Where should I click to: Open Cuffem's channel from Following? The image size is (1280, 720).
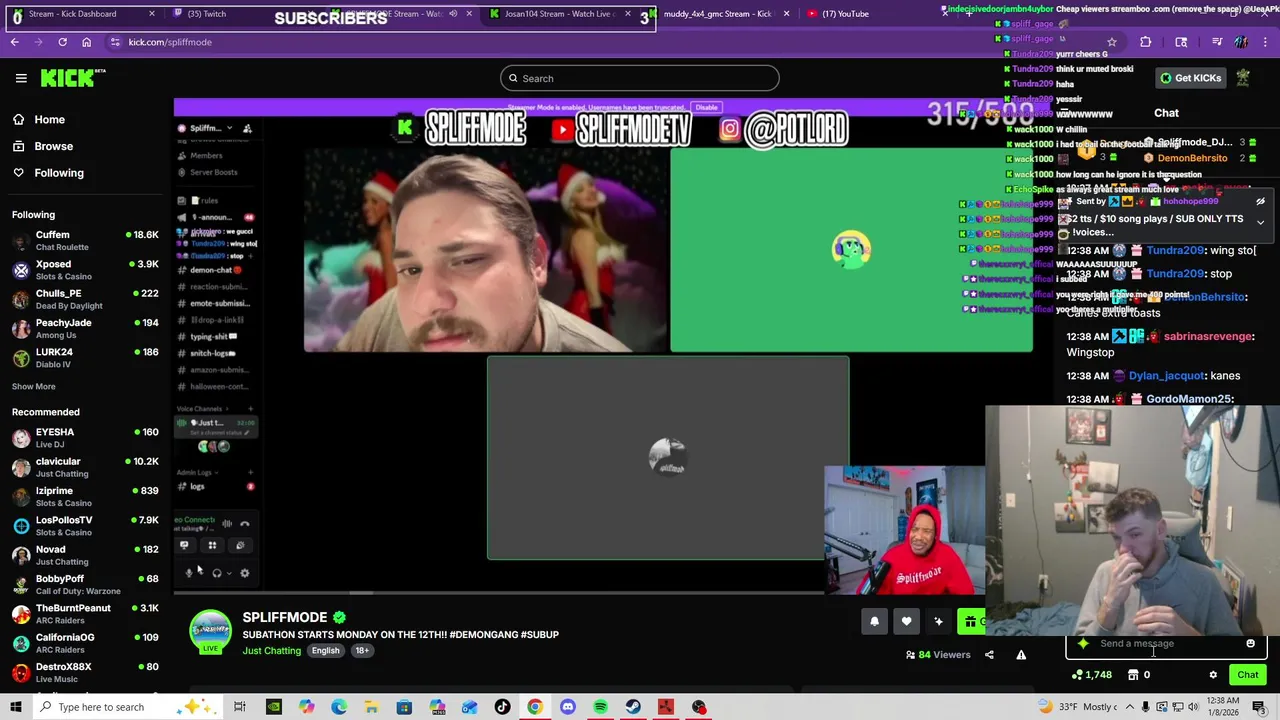(85, 240)
